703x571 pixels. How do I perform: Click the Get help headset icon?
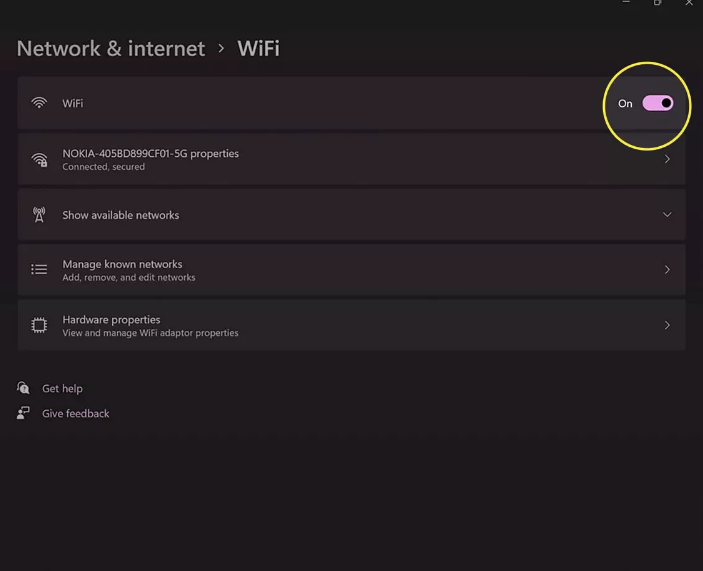(23, 388)
